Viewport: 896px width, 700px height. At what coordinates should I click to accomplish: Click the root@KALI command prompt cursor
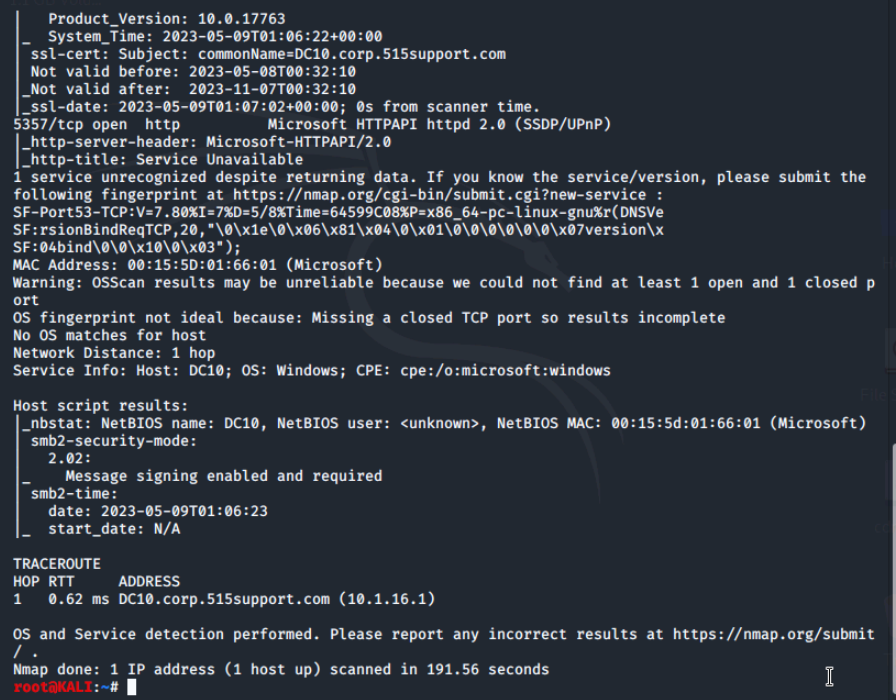tap(131, 687)
